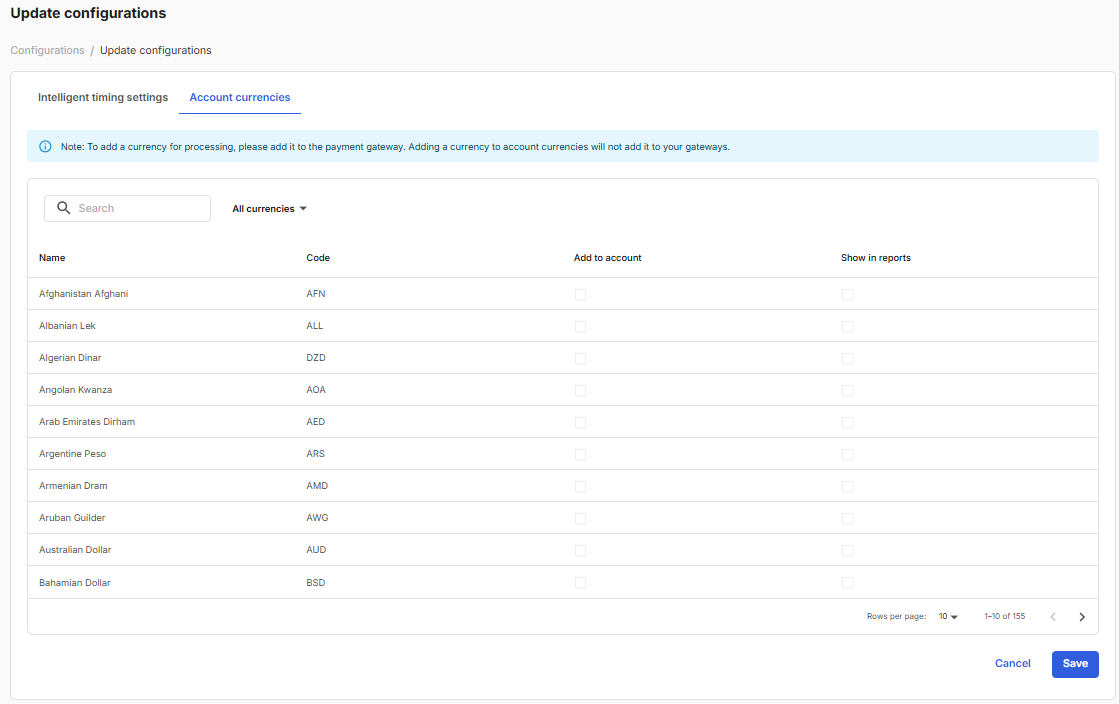Enable Add to account for Armenian Dram

(580, 486)
